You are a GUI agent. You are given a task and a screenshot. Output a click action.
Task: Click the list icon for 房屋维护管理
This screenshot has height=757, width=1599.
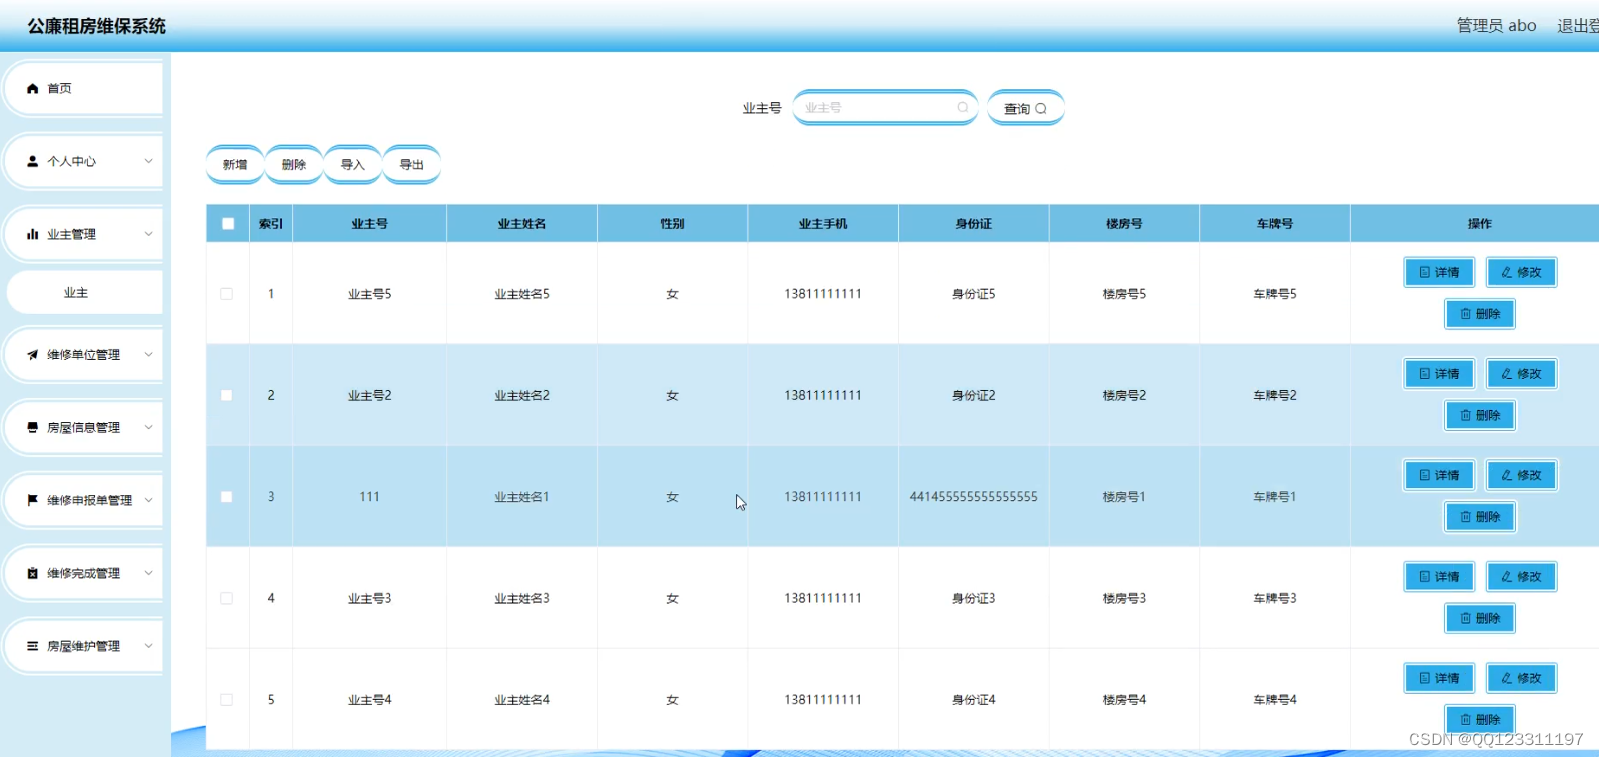pyautogui.click(x=33, y=646)
